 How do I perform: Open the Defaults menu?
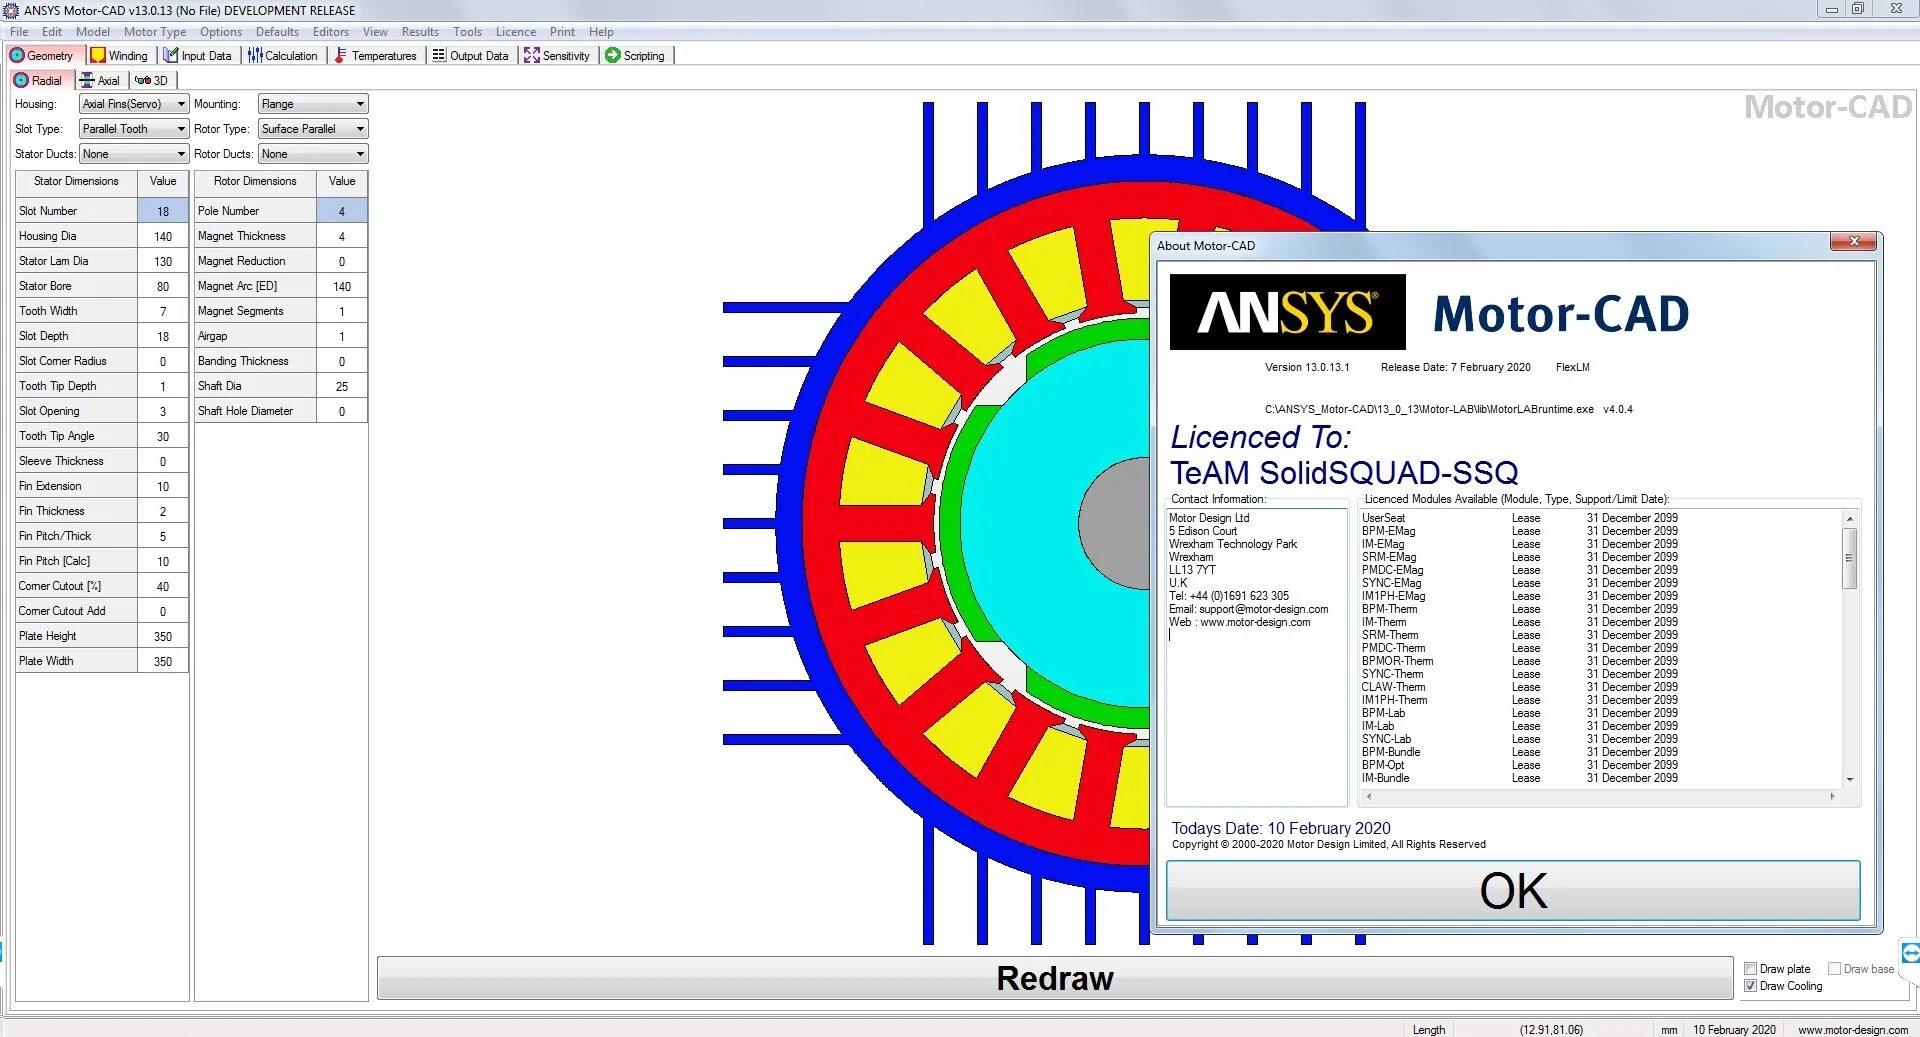point(277,32)
